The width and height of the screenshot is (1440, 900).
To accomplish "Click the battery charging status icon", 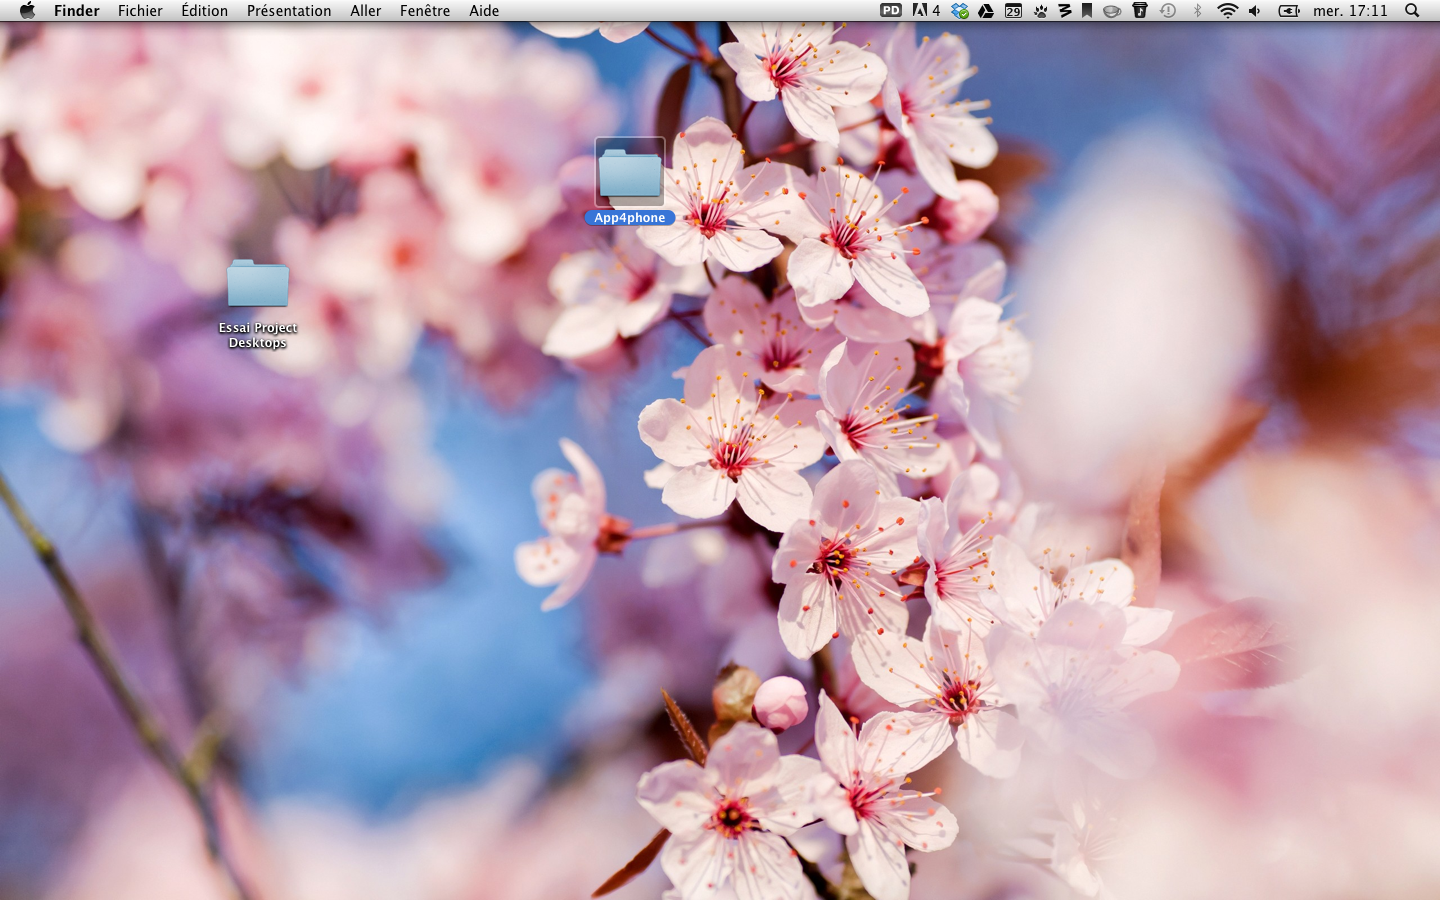I will point(1289,11).
